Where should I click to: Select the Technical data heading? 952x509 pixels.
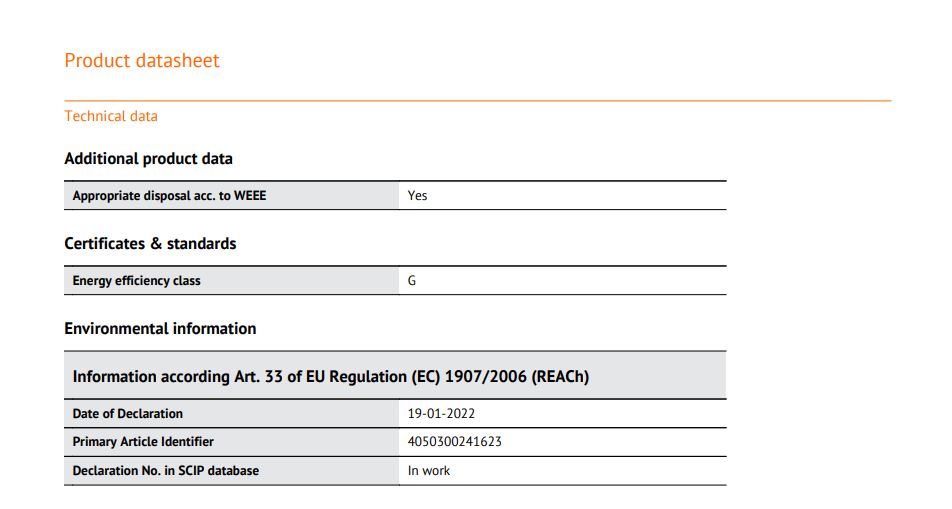111,116
